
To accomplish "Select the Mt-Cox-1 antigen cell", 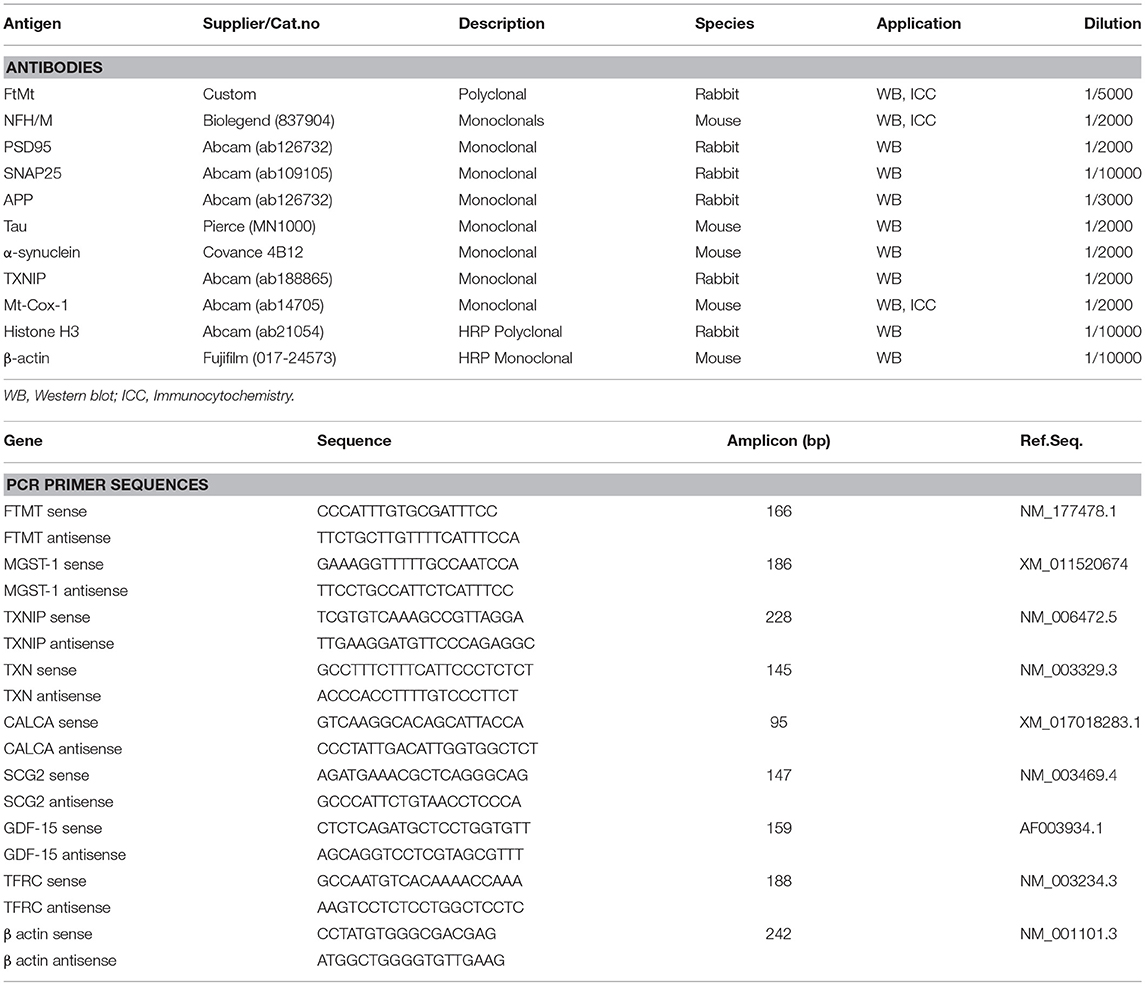I will (x=36, y=305).
